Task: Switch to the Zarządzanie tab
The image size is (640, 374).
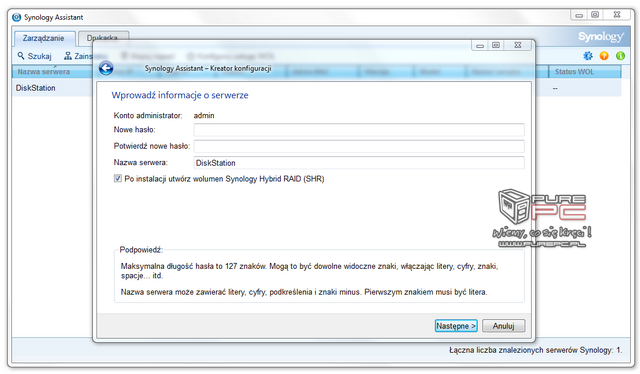Action: 44,38
